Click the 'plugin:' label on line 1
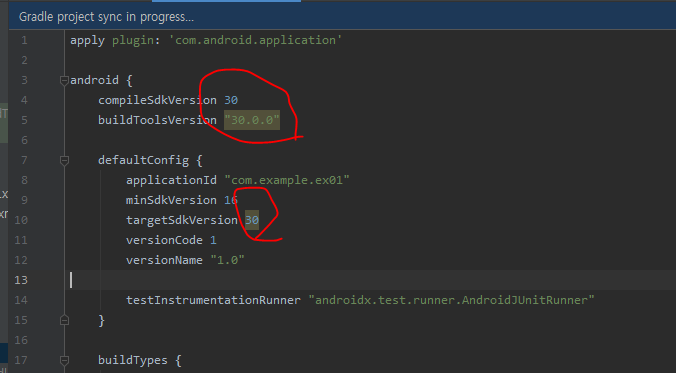 pyautogui.click(x=136, y=41)
